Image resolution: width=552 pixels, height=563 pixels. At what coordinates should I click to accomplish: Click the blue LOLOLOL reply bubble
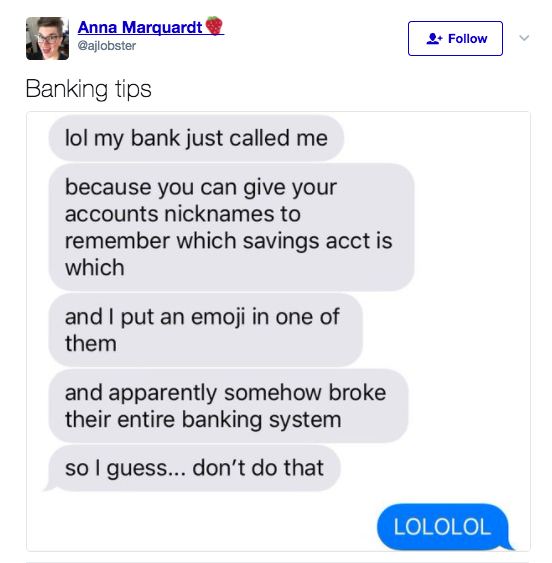tap(442, 527)
